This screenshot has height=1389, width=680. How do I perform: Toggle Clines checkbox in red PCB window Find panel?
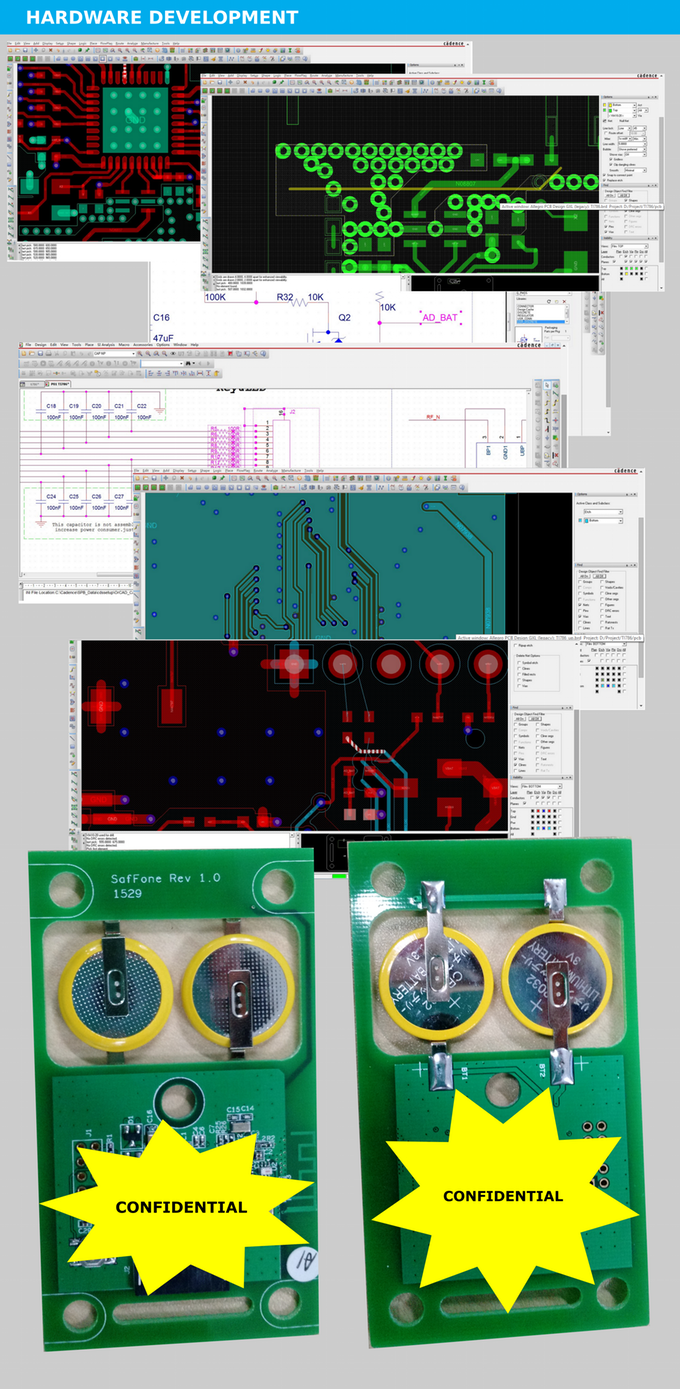click(x=515, y=765)
